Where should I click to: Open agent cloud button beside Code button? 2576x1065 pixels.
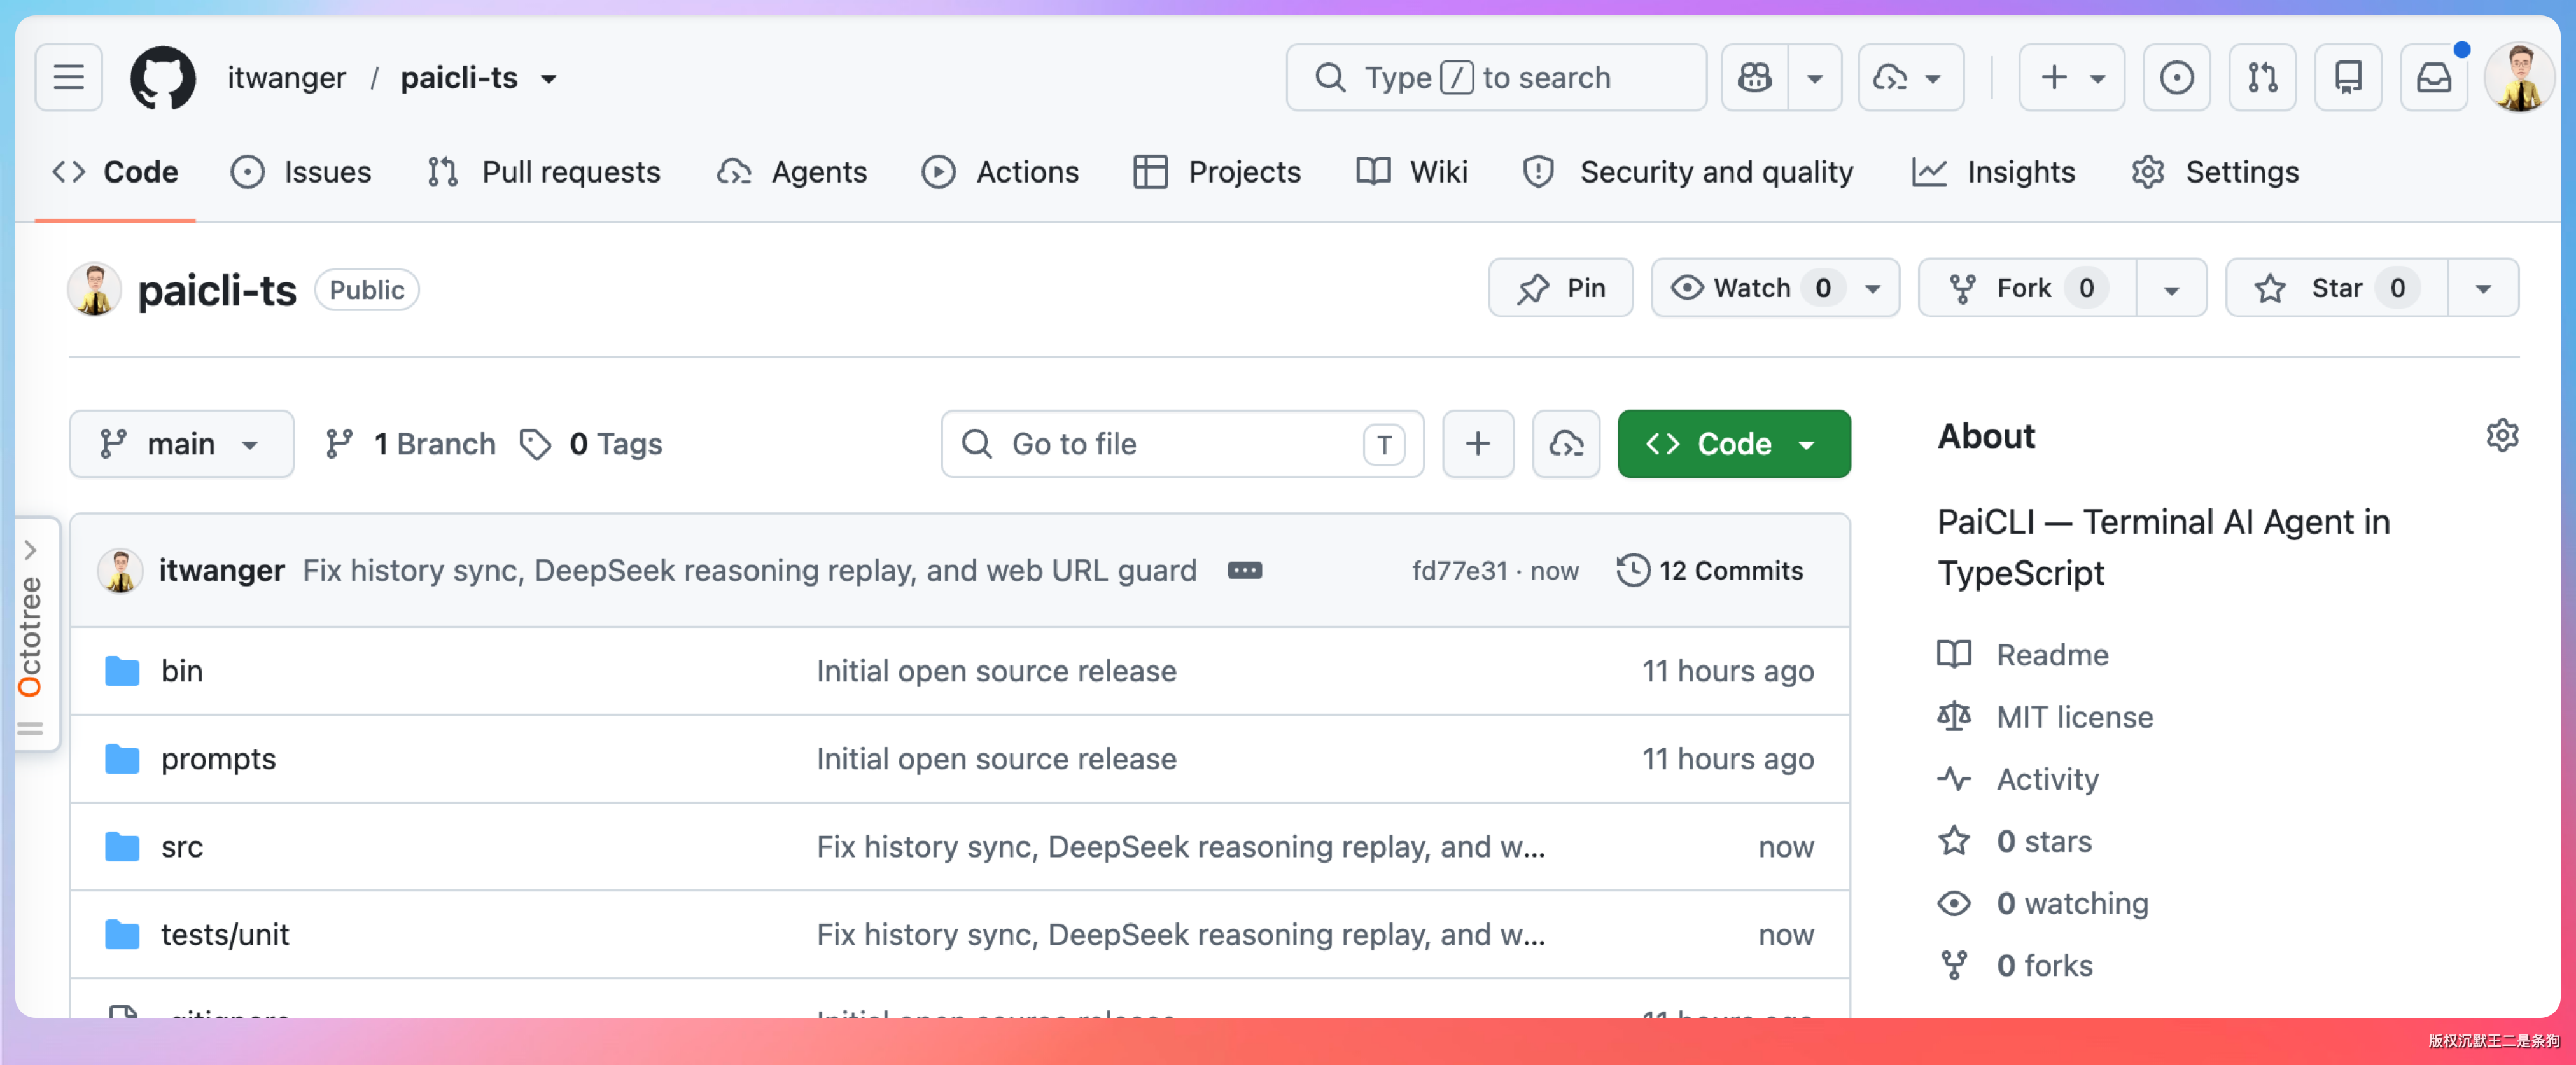pos(1566,443)
